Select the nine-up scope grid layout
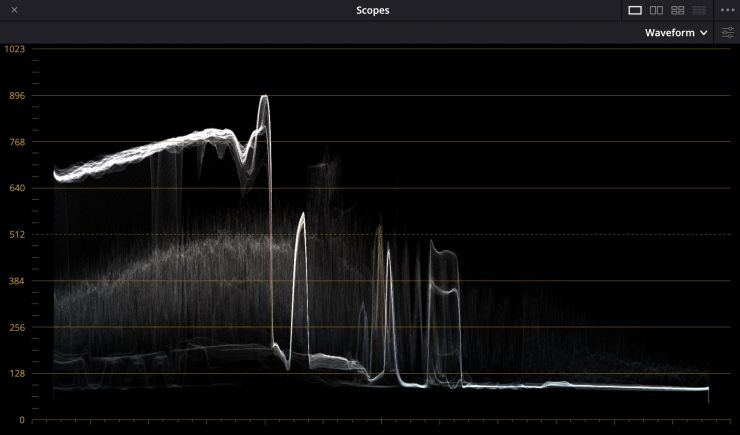 coord(699,10)
